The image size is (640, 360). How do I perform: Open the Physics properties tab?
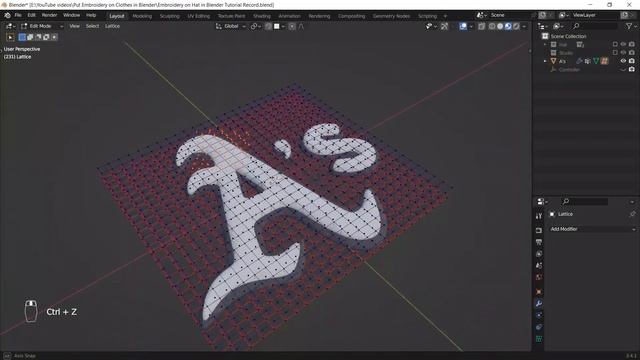(539, 315)
